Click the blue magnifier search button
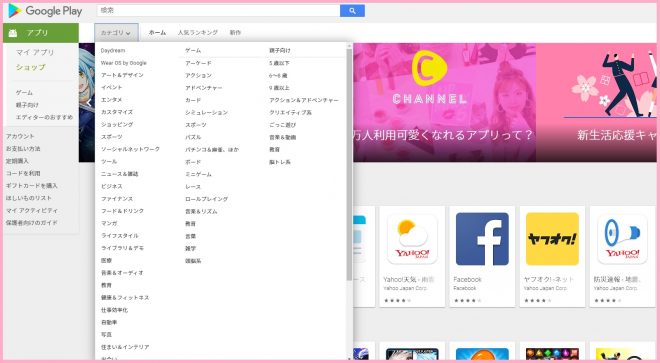This screenshot has height=363, width=660. click(352, 11)
